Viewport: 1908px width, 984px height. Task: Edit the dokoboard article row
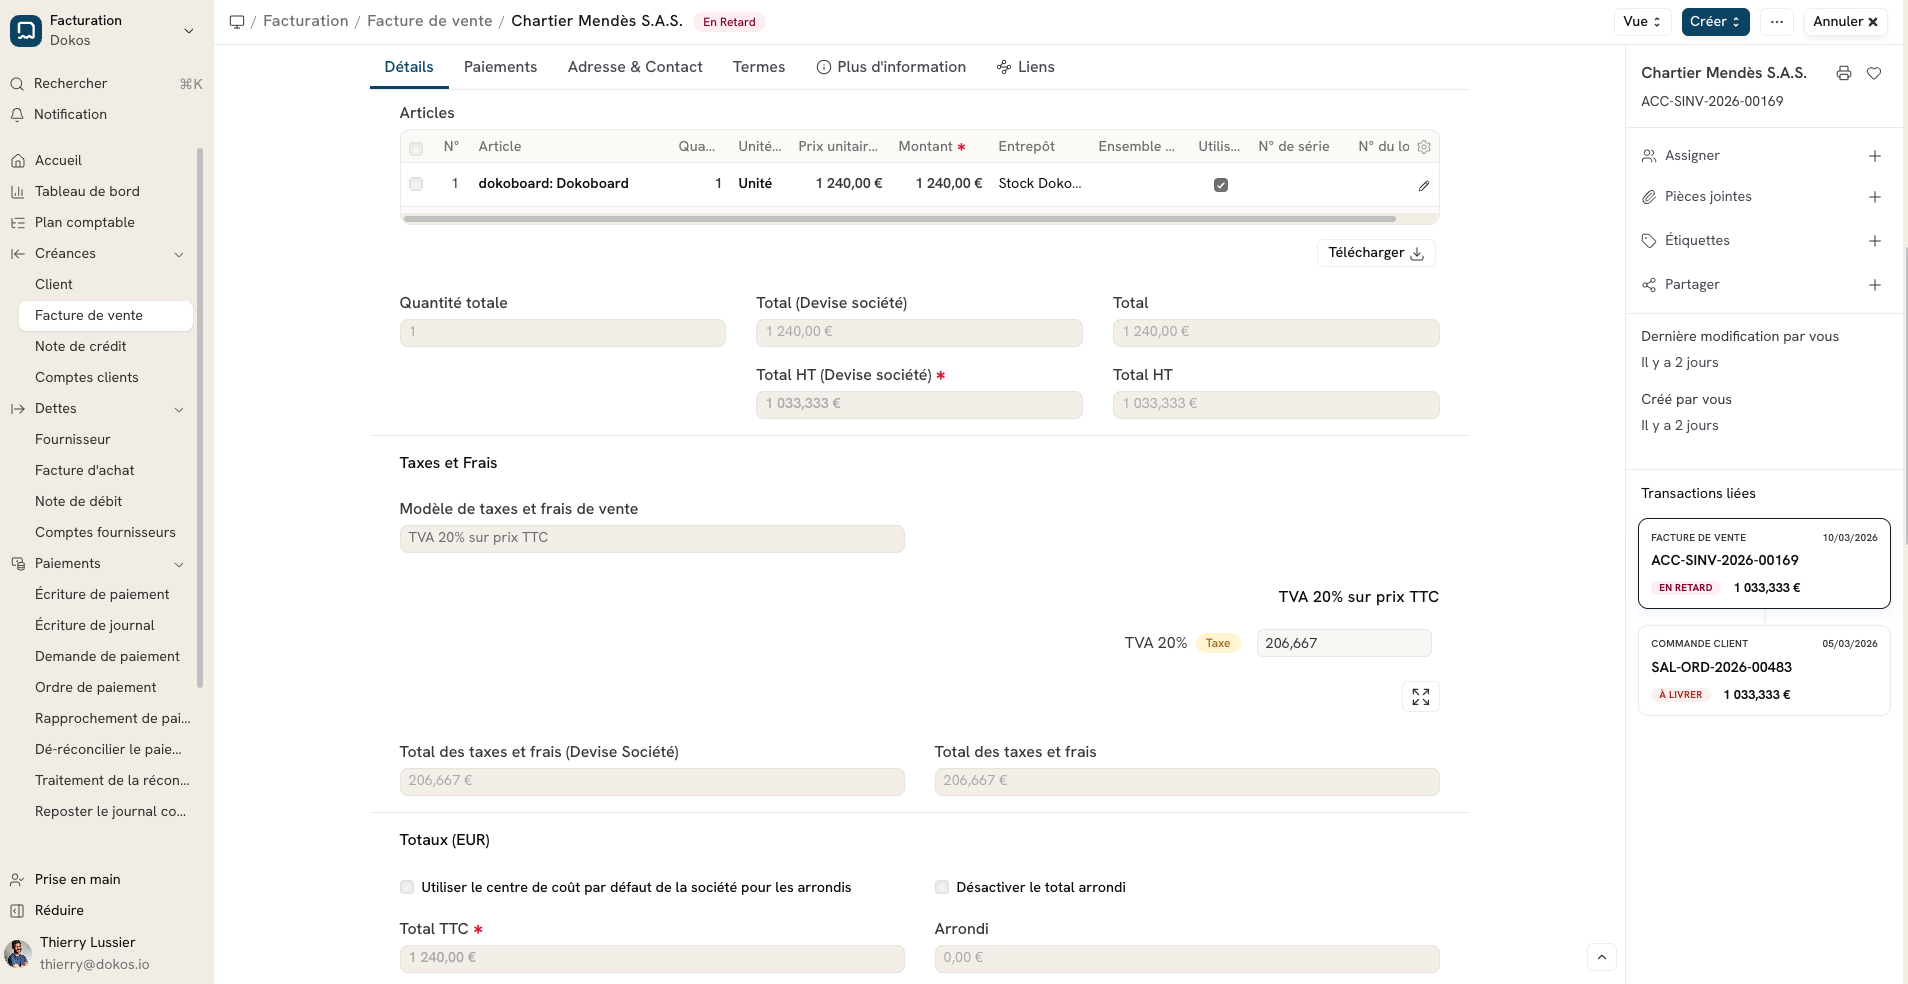point(1423,185)
